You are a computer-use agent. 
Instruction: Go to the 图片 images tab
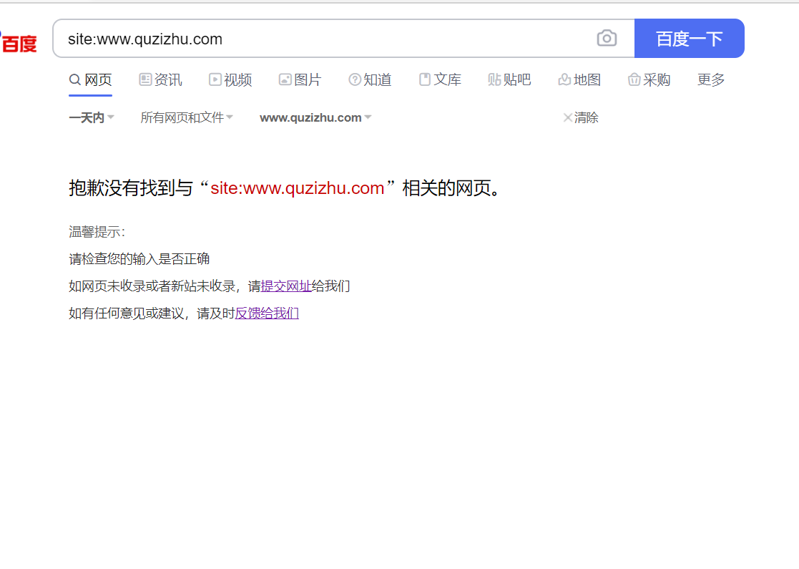(300, 80)
